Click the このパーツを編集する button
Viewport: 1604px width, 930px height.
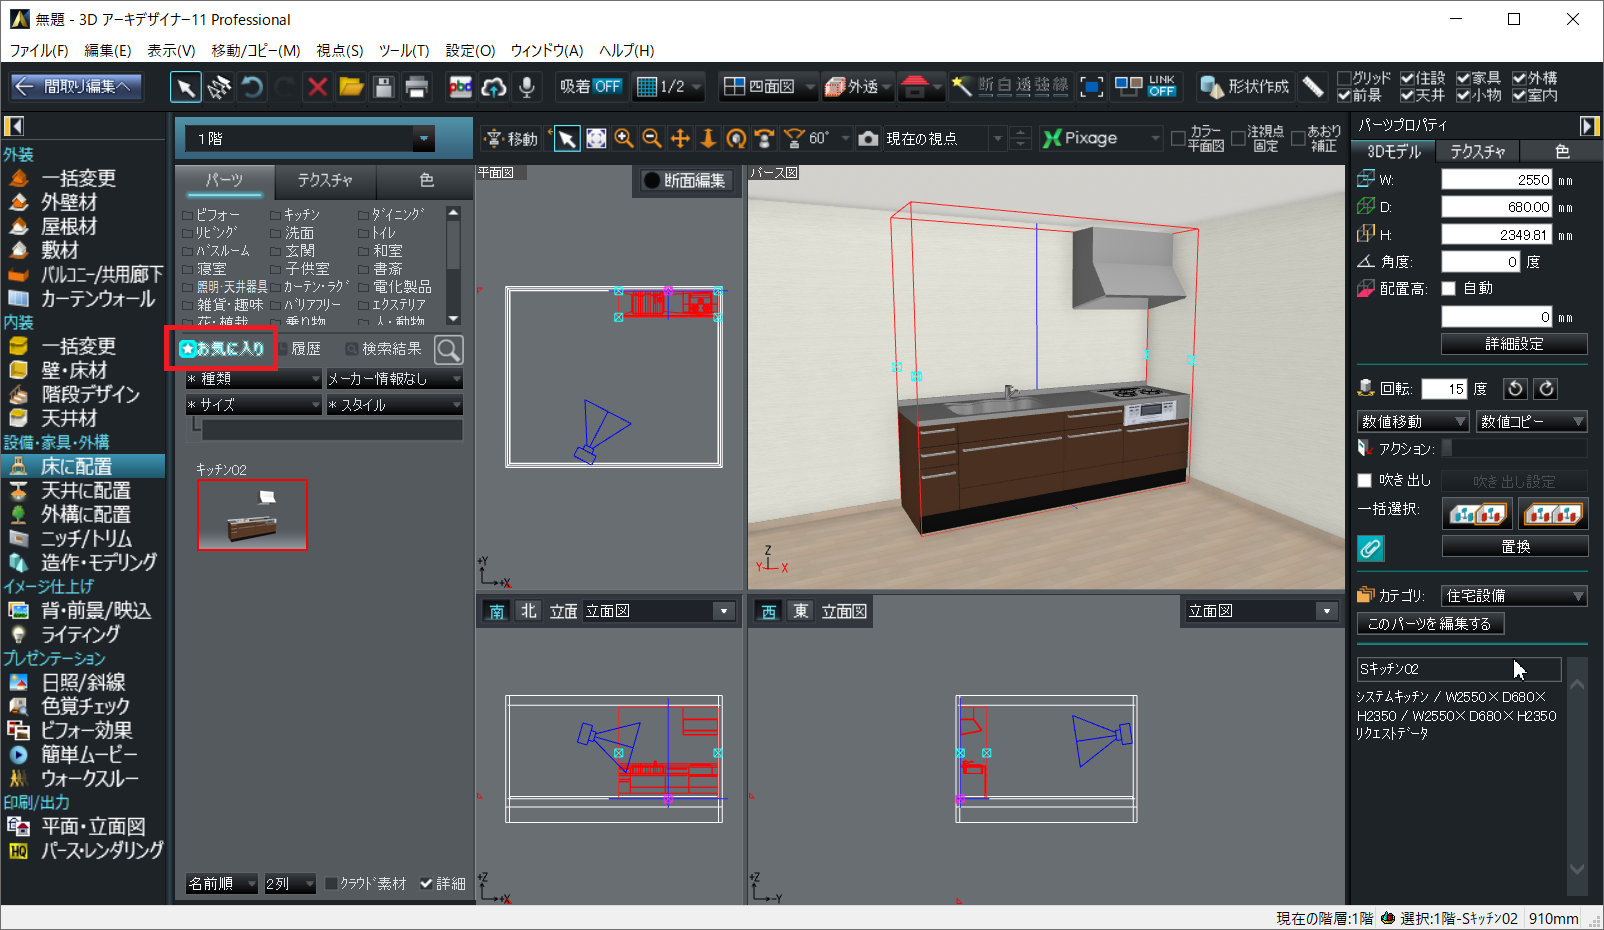(1429, 624)
